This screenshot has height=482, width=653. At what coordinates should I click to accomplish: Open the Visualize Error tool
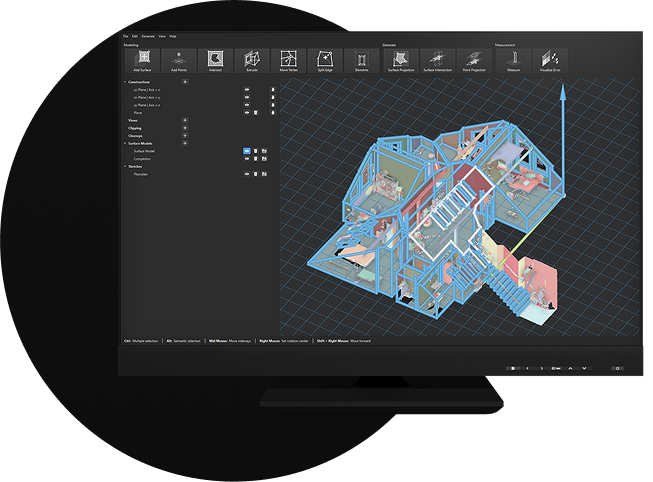point(548,61)
